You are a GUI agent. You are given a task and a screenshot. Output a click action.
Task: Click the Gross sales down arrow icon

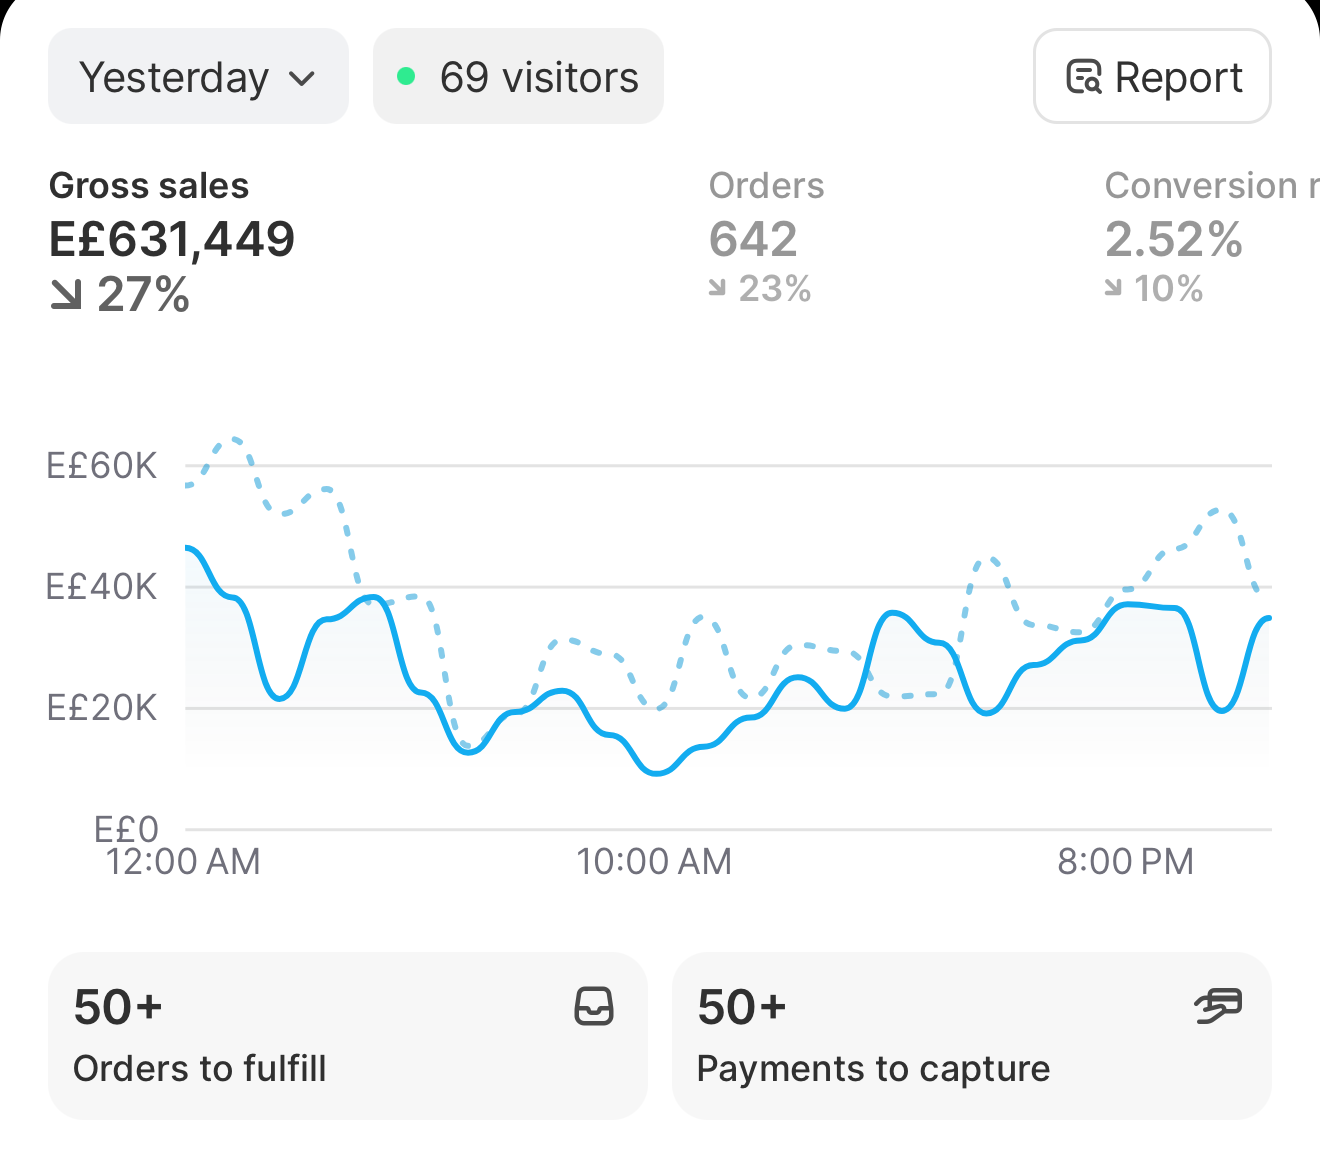[66, 295]
